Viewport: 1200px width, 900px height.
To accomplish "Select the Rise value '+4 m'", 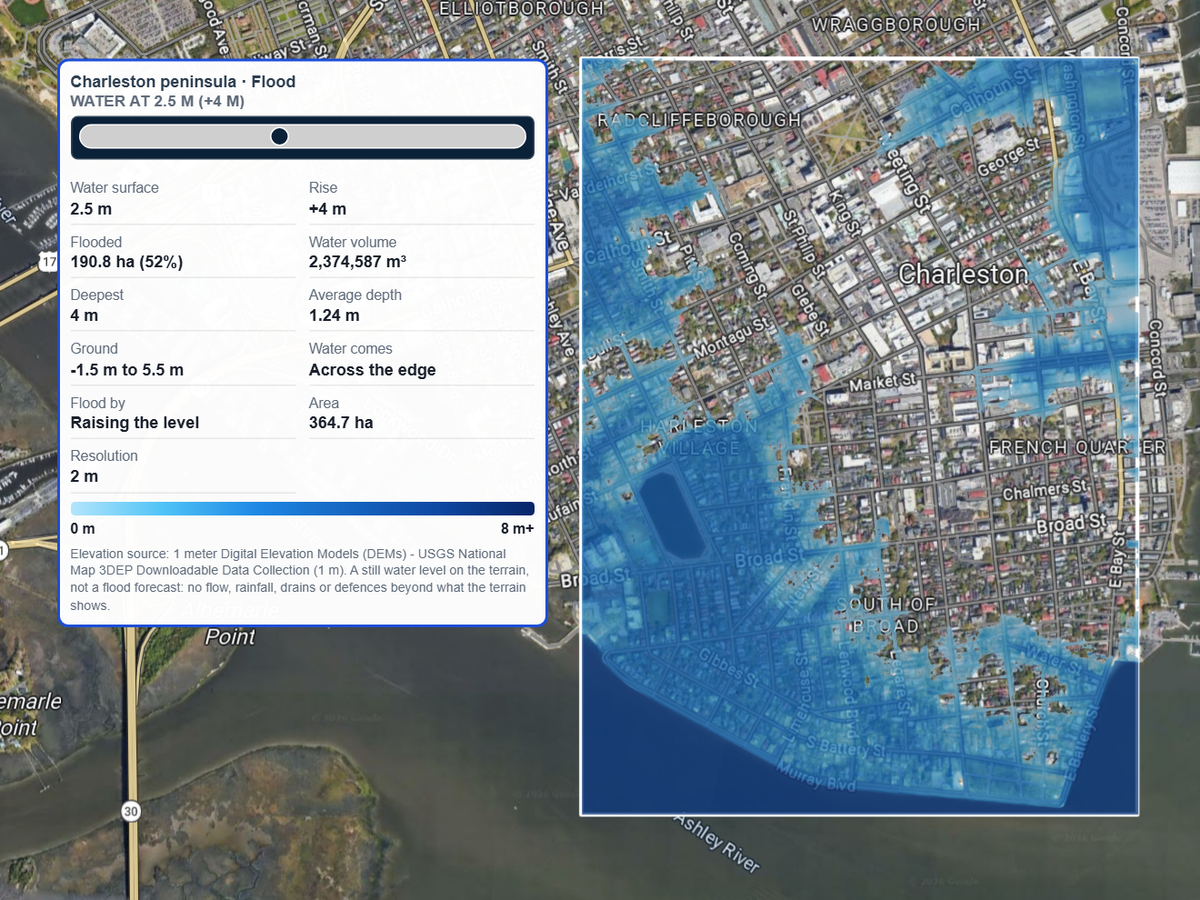I will (328, 209).
